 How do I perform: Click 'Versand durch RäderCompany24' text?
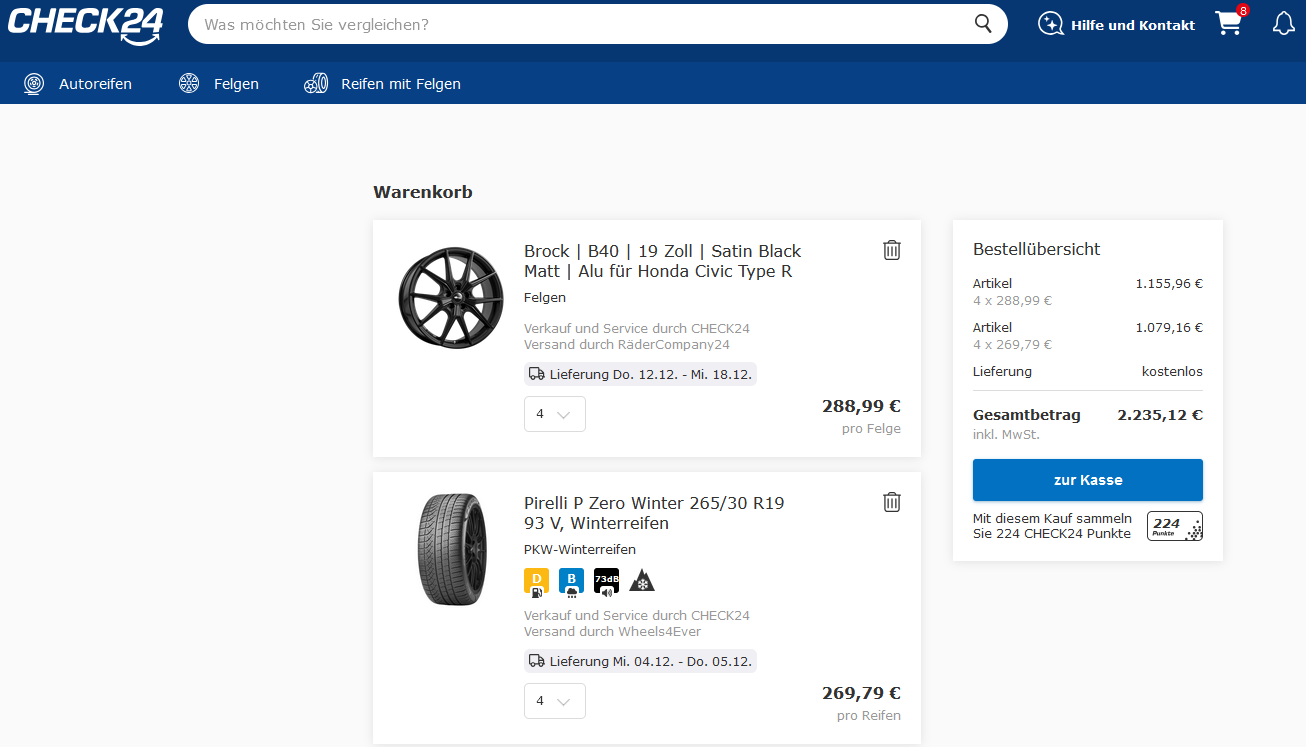pyautogui.click(x=627, y=345)
